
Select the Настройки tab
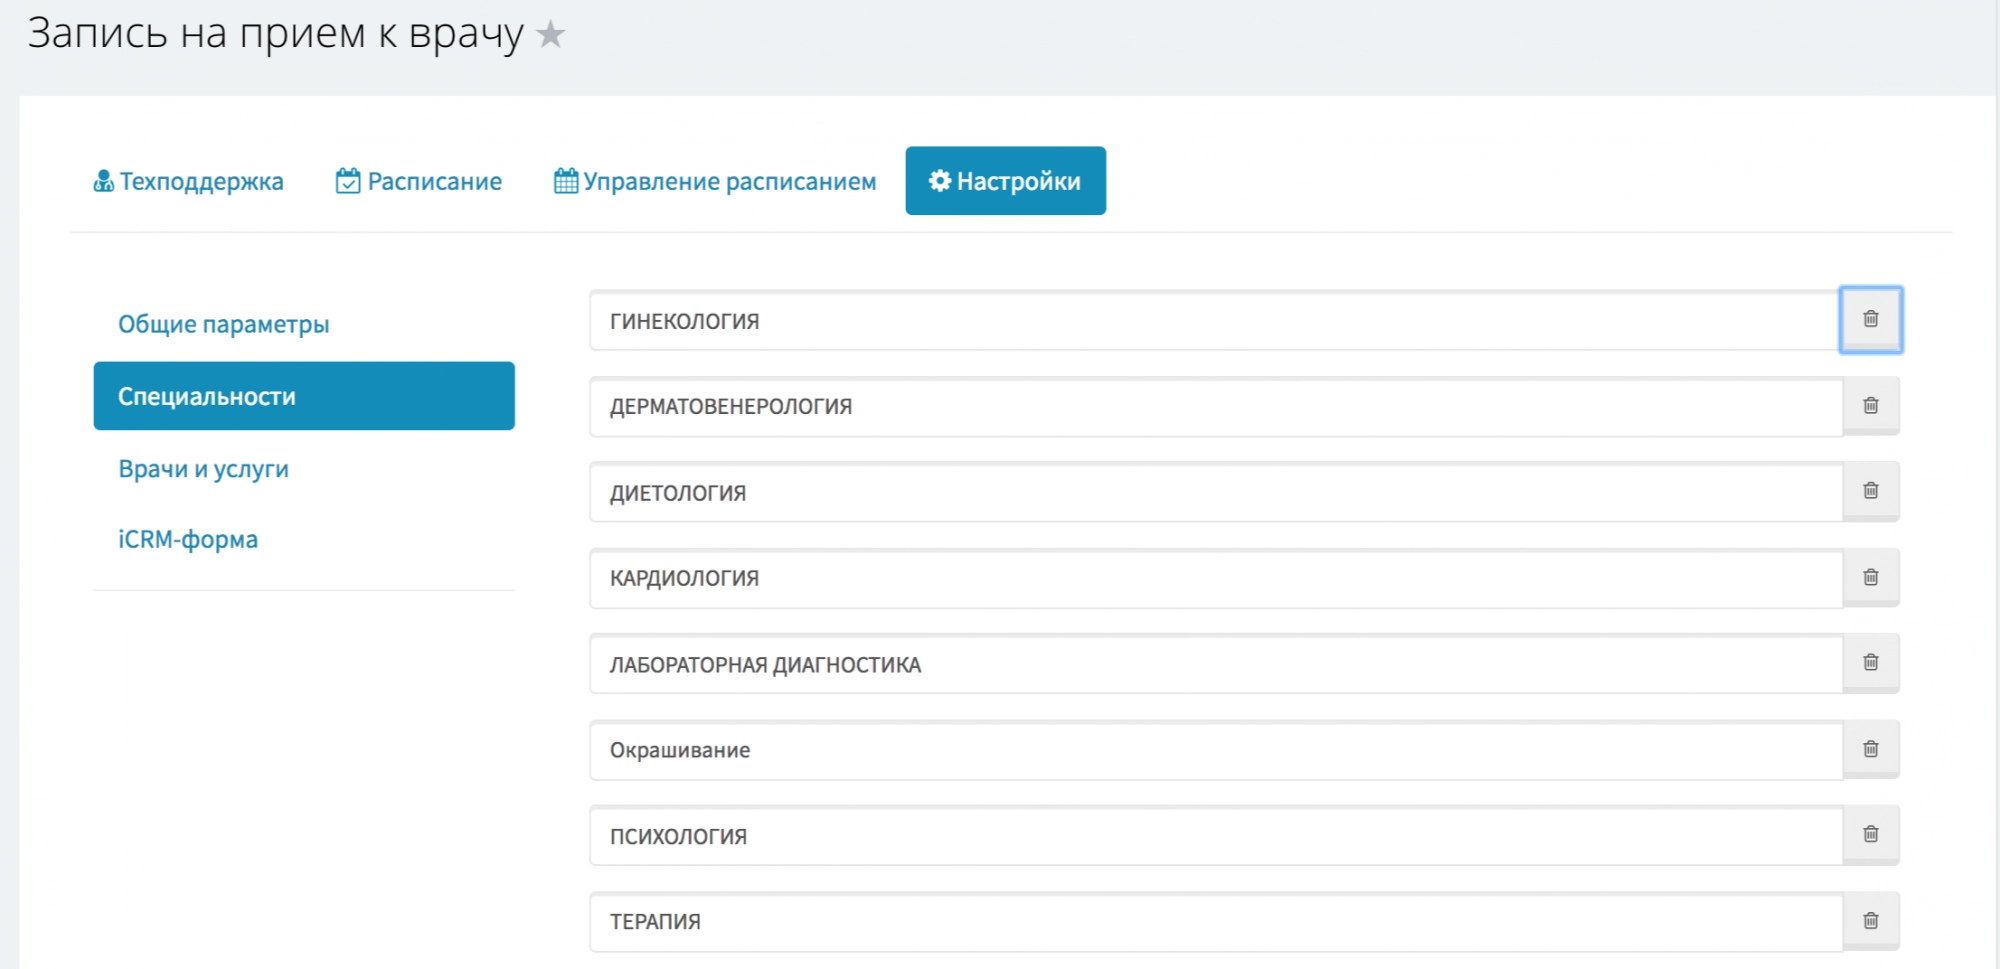pos(1005,181)
